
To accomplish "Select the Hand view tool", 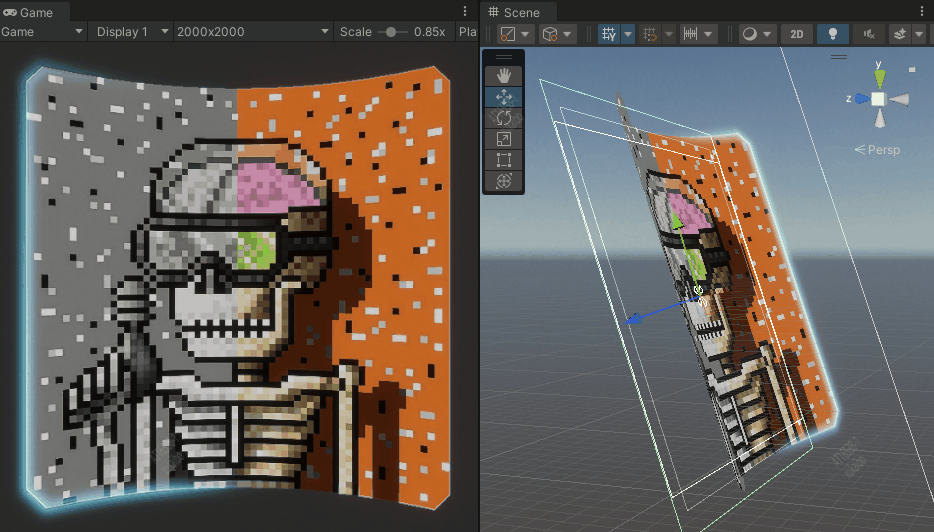I will coord(503,76).
